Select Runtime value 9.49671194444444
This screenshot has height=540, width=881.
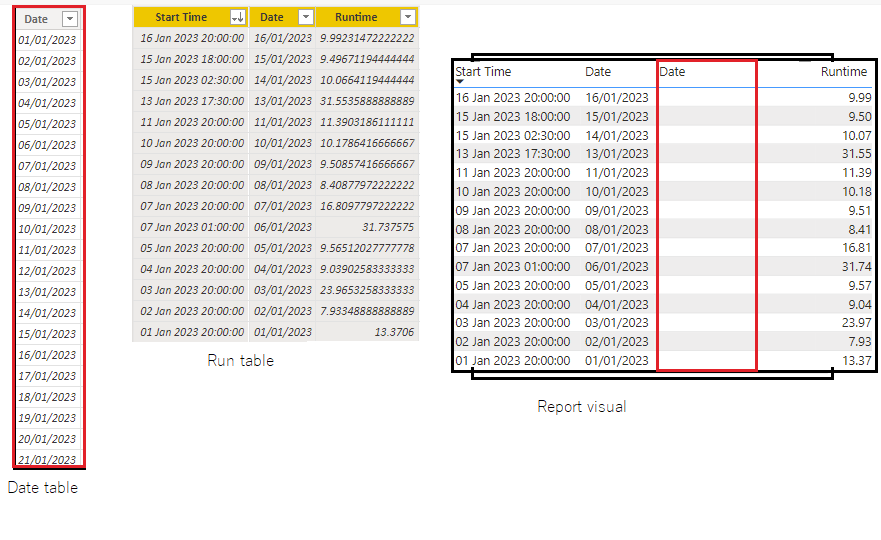(367, 59)
